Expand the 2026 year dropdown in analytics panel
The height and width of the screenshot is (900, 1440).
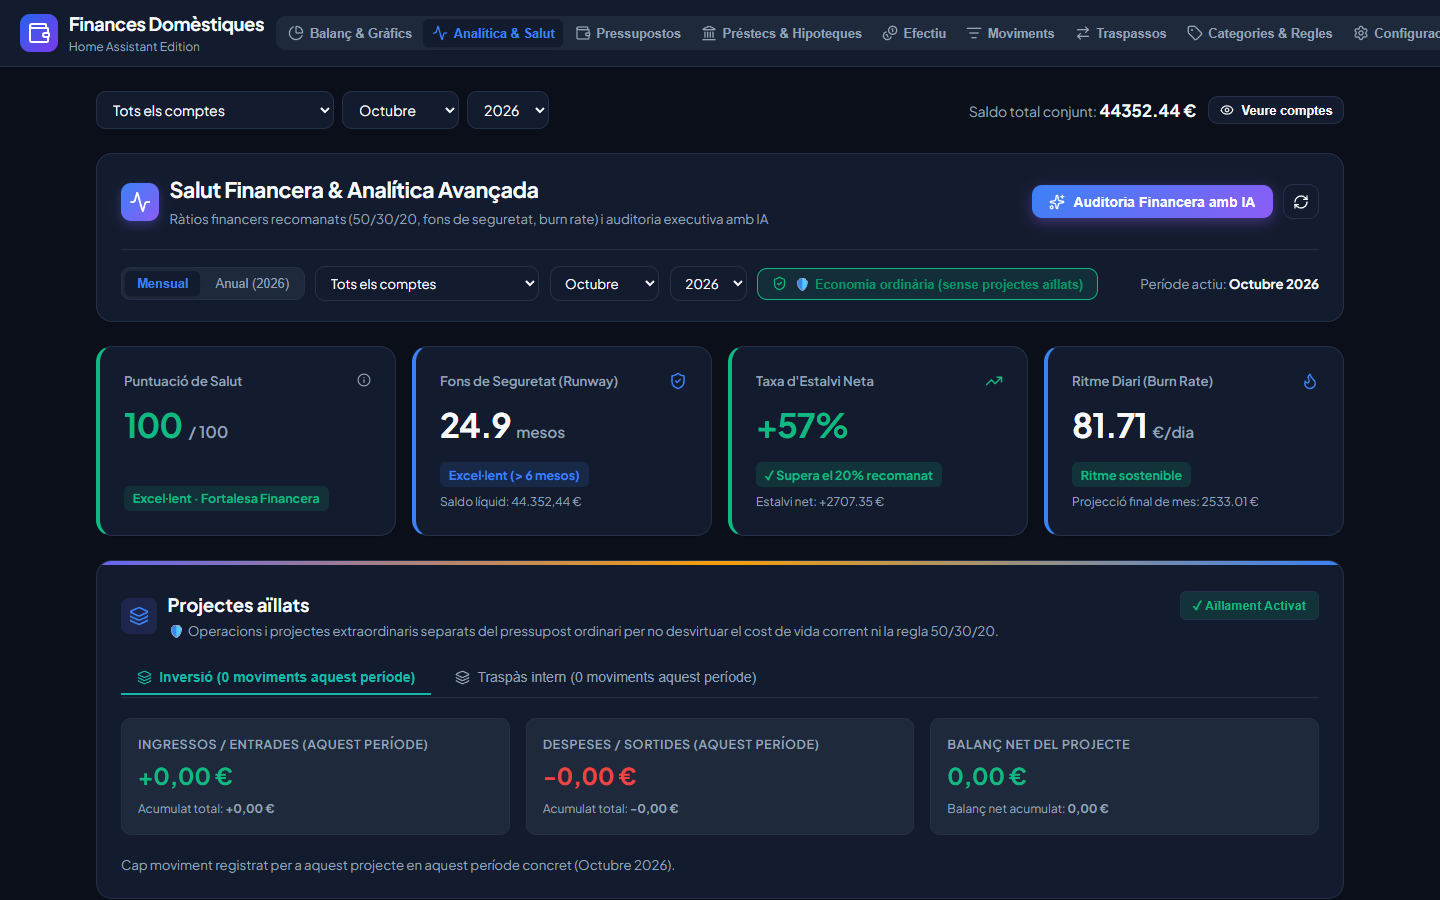click(708, 284)
